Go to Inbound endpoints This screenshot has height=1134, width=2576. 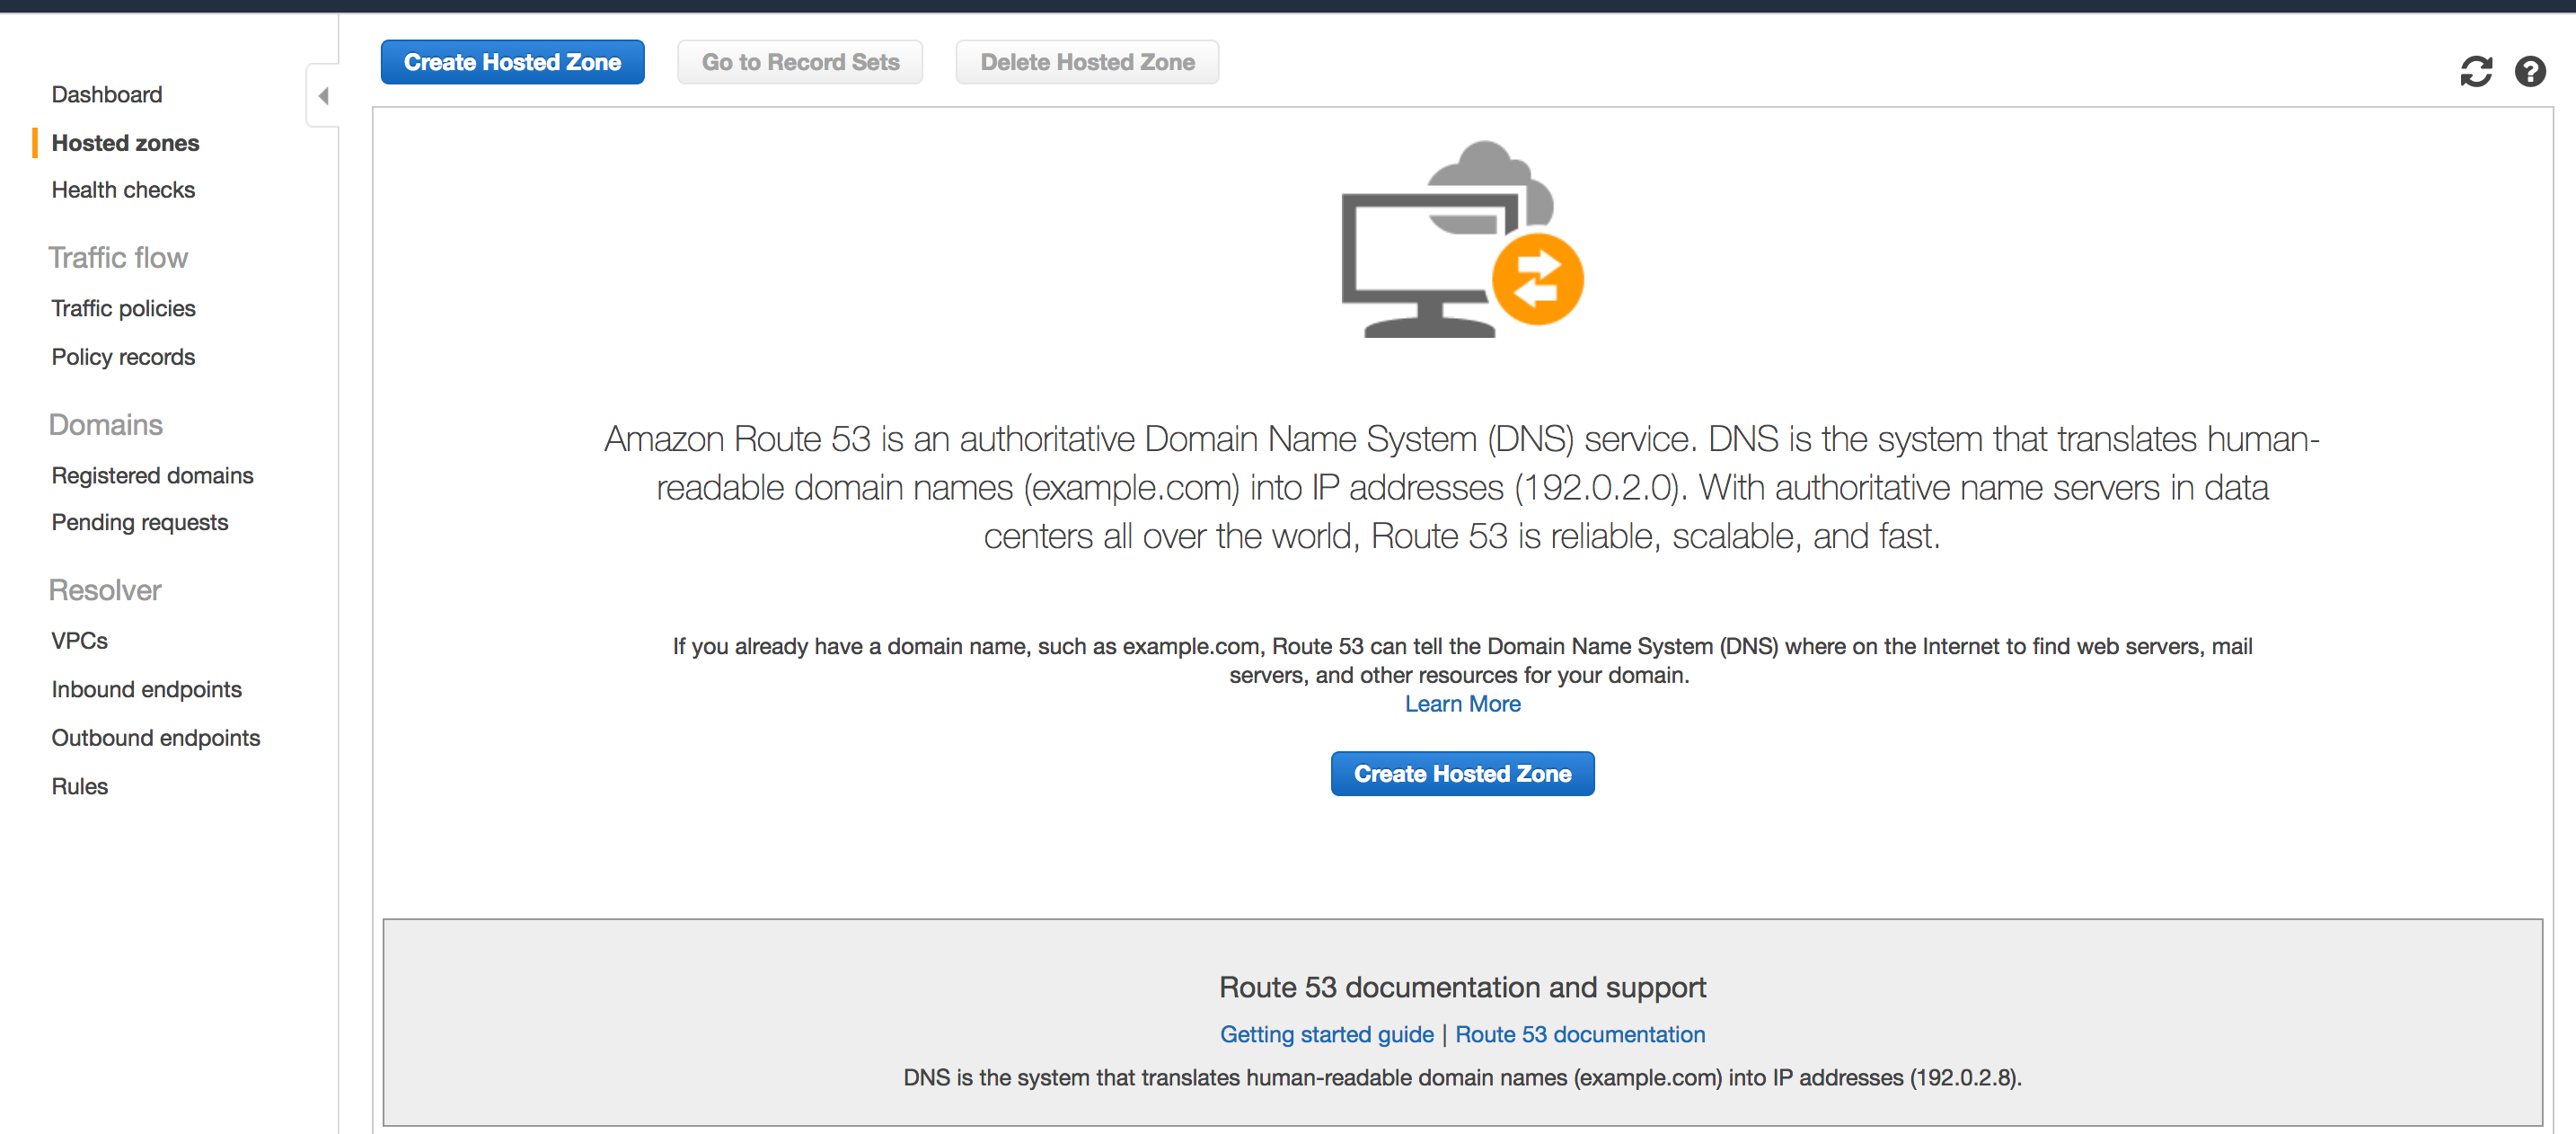147,690
